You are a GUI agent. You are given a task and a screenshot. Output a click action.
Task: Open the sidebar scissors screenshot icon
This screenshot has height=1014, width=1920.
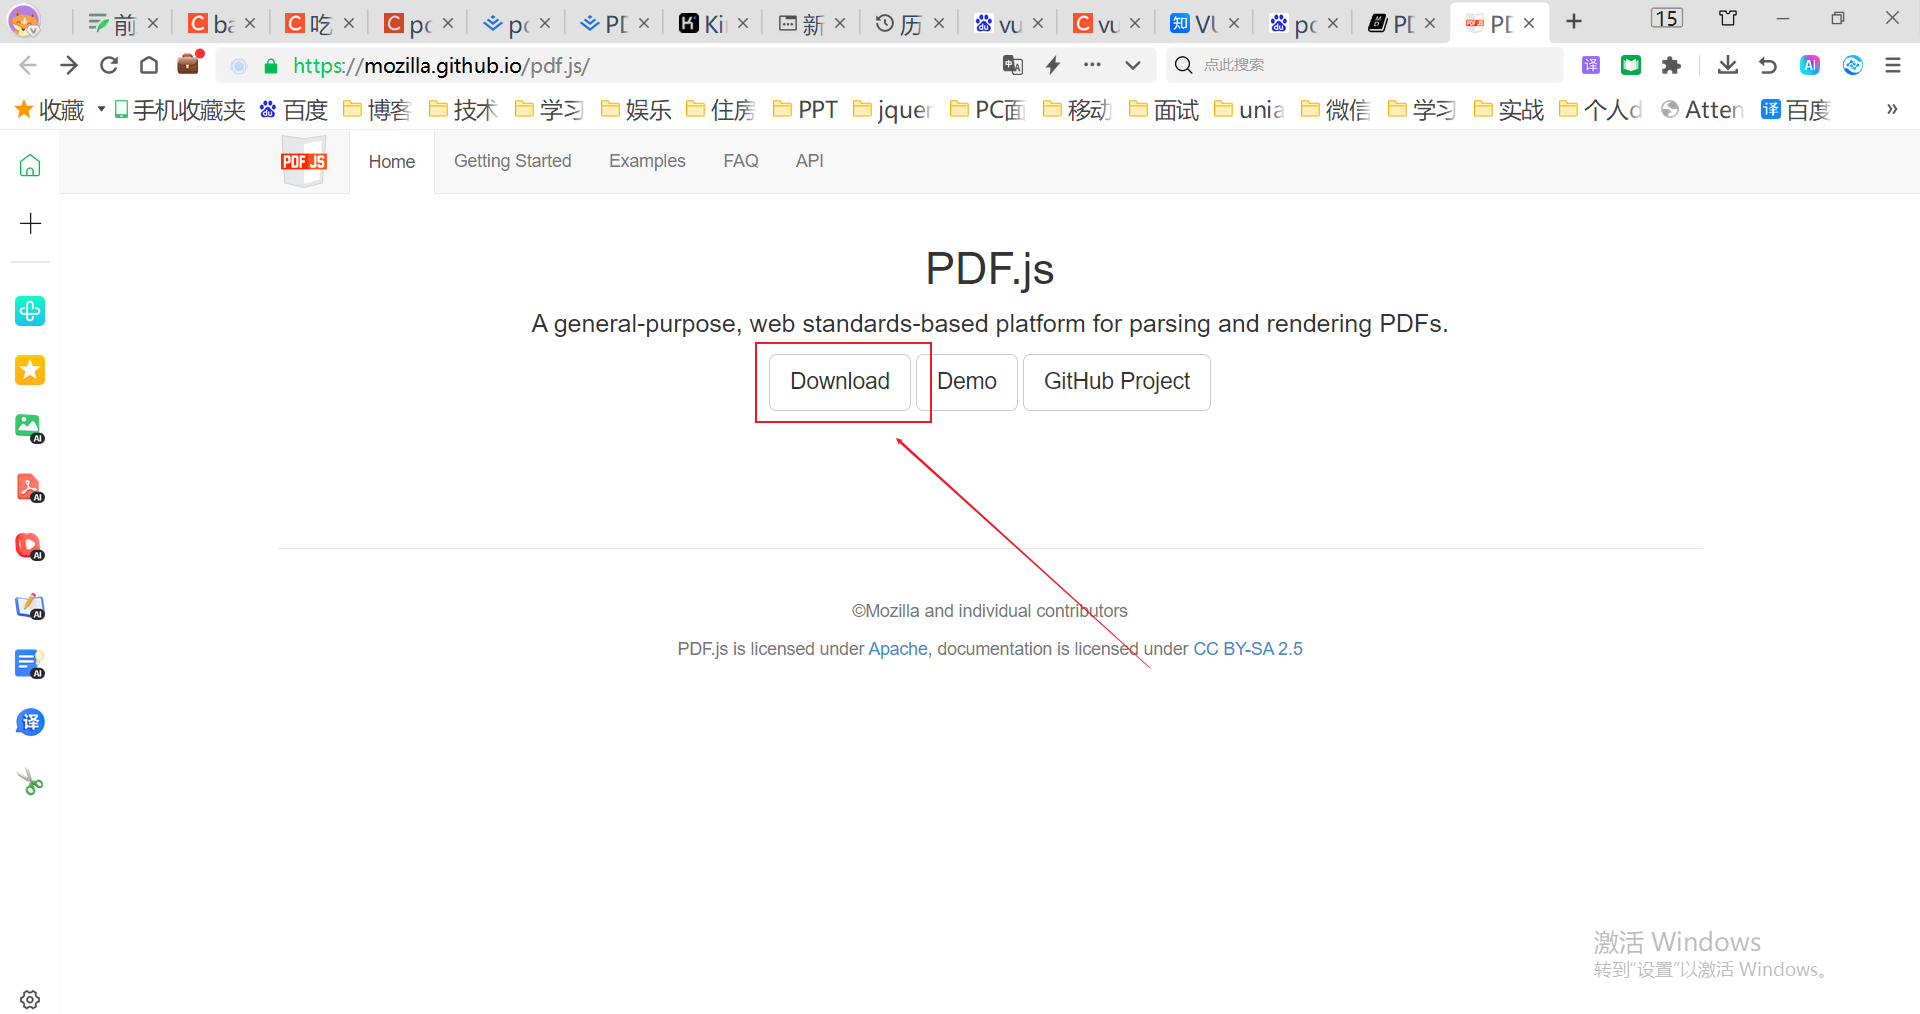click(30, 782)
